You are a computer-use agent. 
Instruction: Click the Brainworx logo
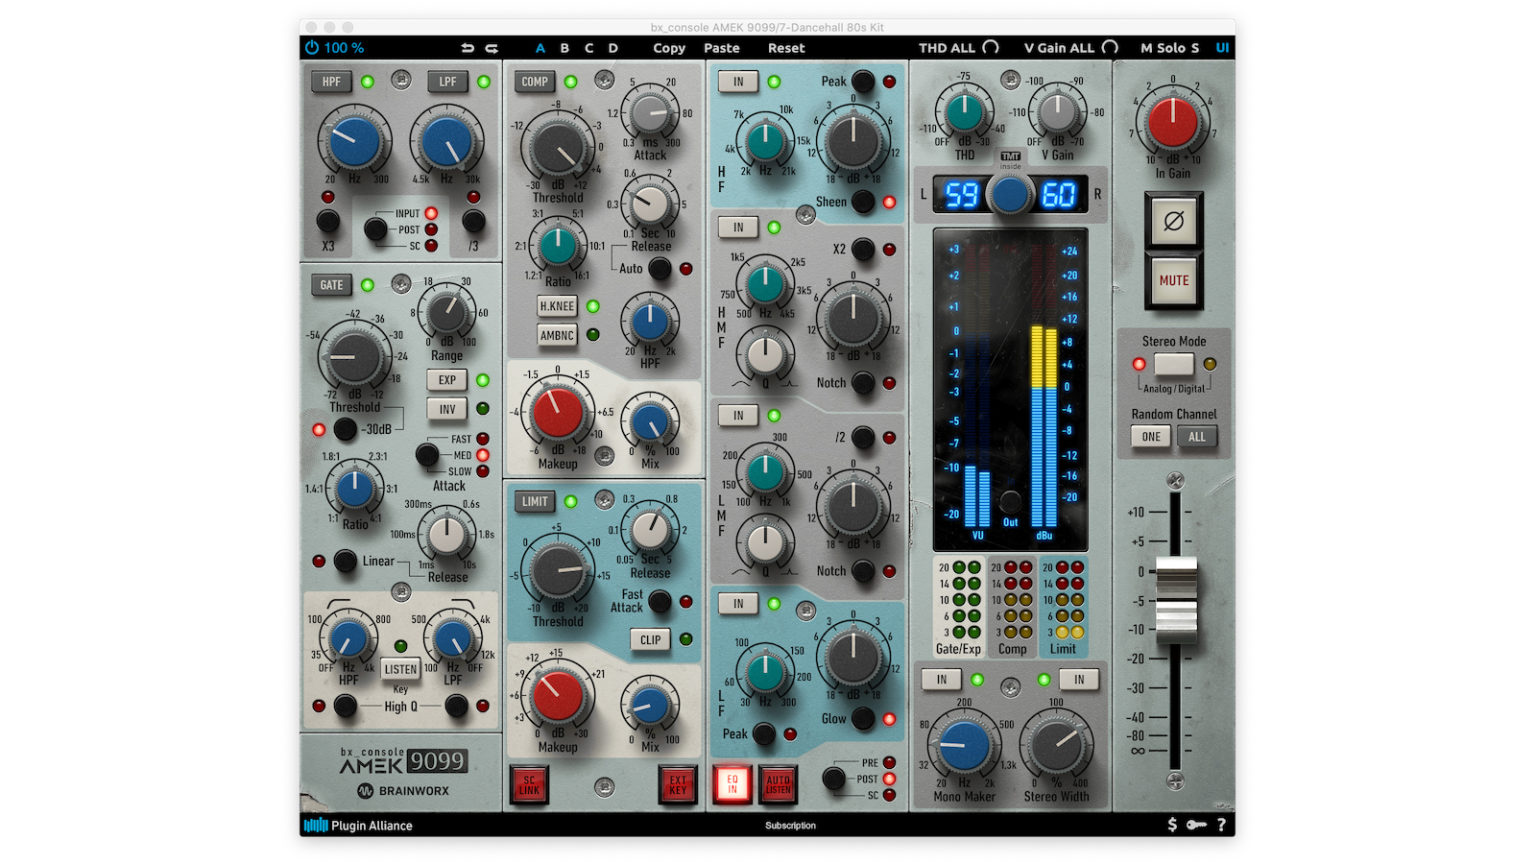point(403,790)
